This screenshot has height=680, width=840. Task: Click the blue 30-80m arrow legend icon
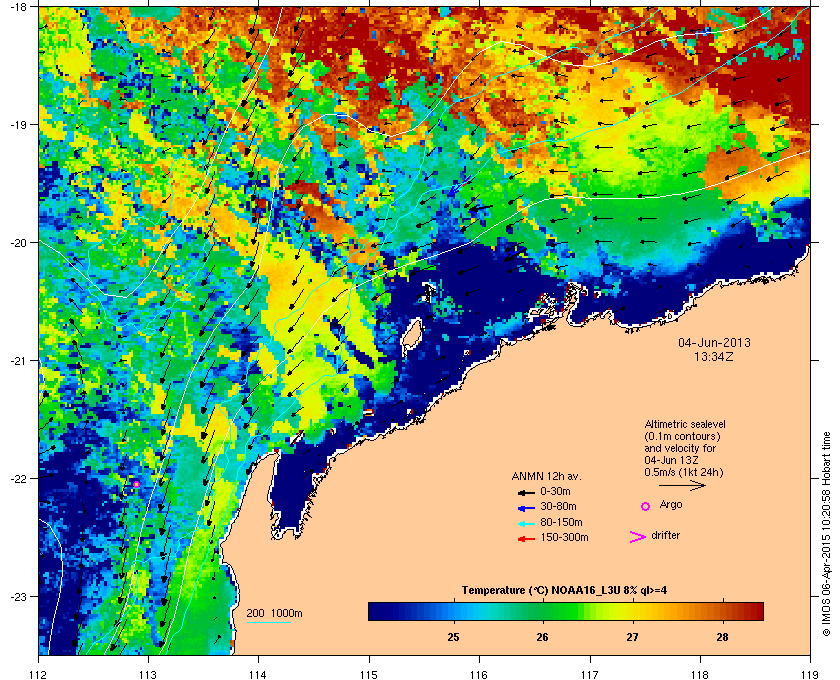[526, 508]
